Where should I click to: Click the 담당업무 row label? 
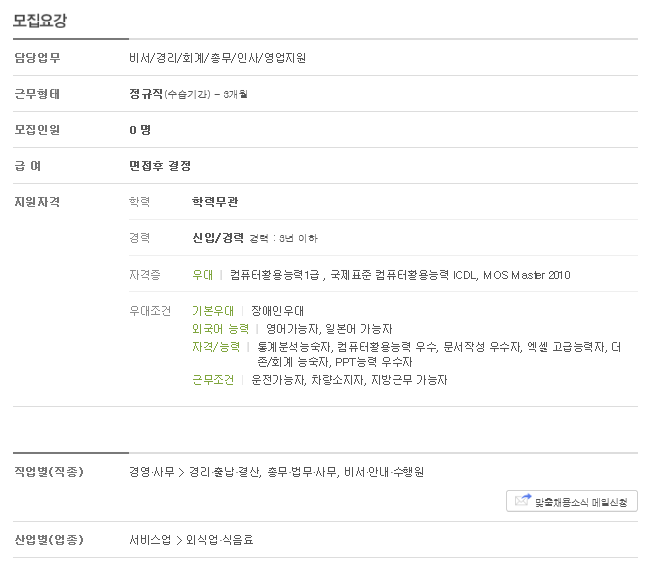(x=37, y=57)
